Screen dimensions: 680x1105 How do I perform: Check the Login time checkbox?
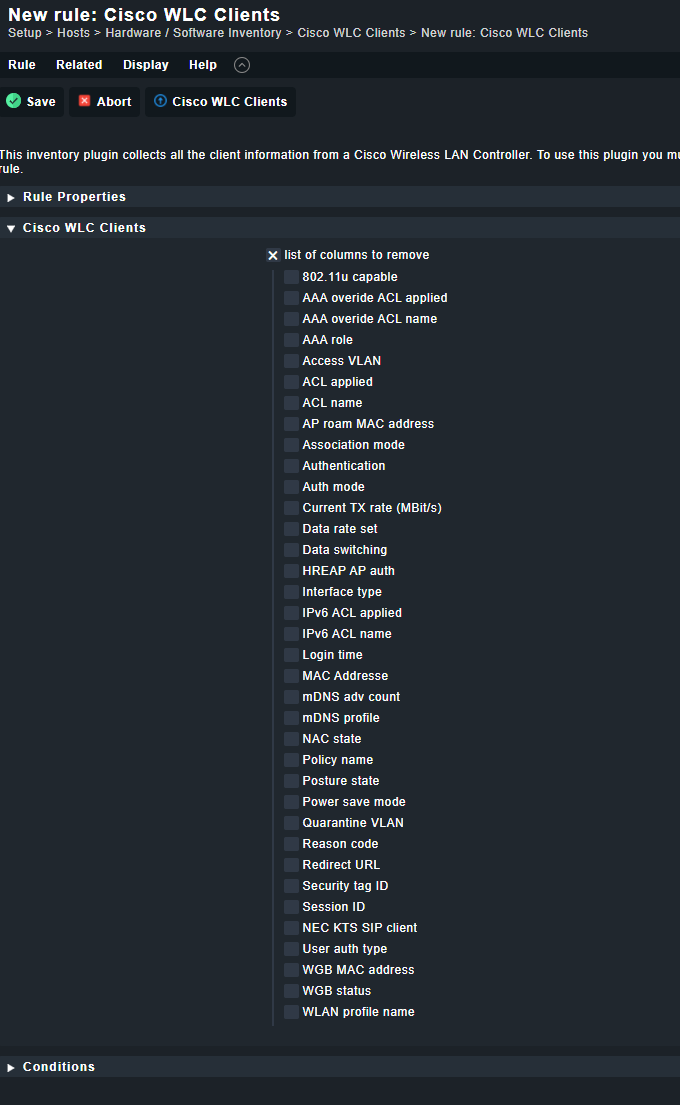291,655
